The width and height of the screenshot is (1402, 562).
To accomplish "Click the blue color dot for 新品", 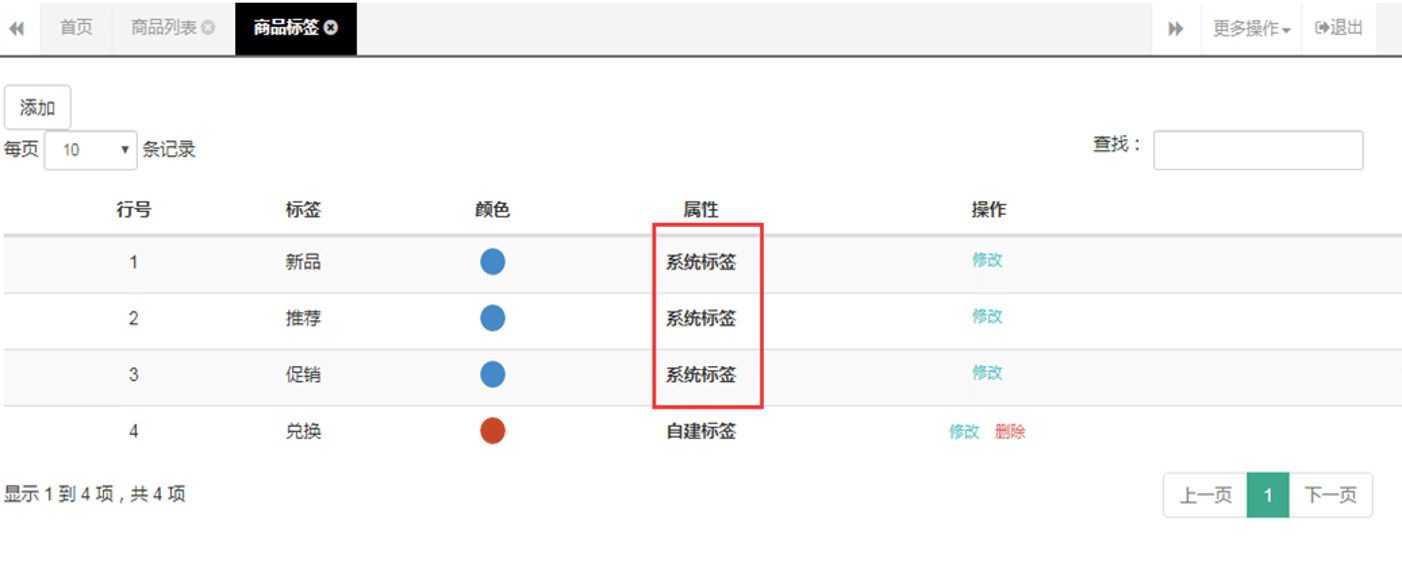I will tap(492, 262).
